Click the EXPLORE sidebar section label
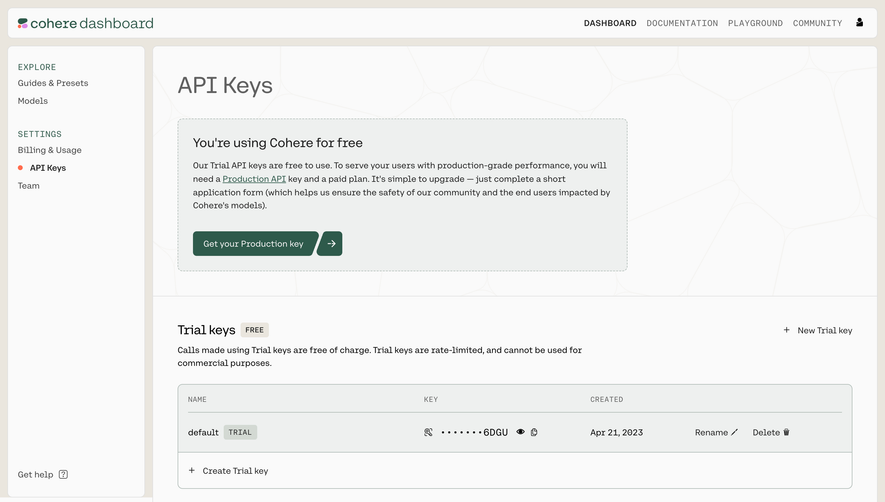This screenshot has height=502, width=885. (37, 67)
